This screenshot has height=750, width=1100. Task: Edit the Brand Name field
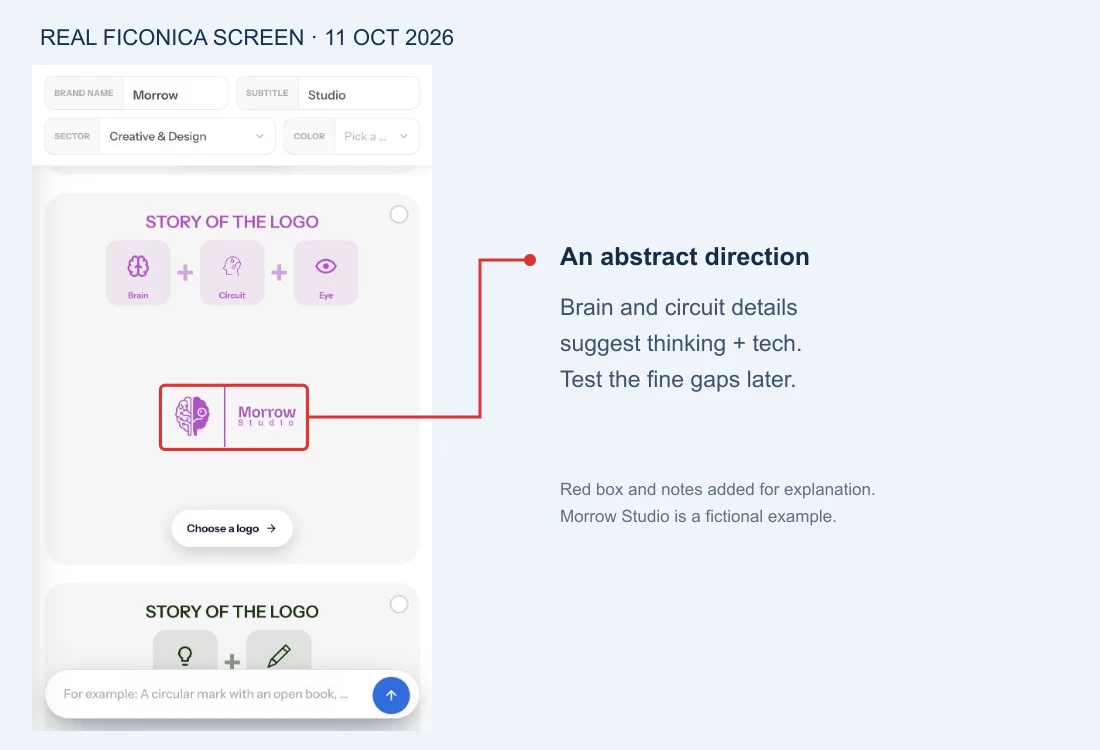137,93
